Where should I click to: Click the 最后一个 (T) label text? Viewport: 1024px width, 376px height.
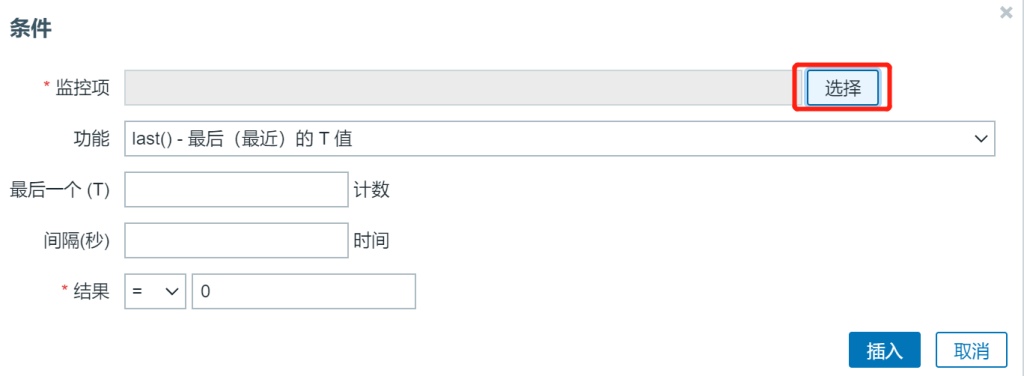tap(59, 190)
